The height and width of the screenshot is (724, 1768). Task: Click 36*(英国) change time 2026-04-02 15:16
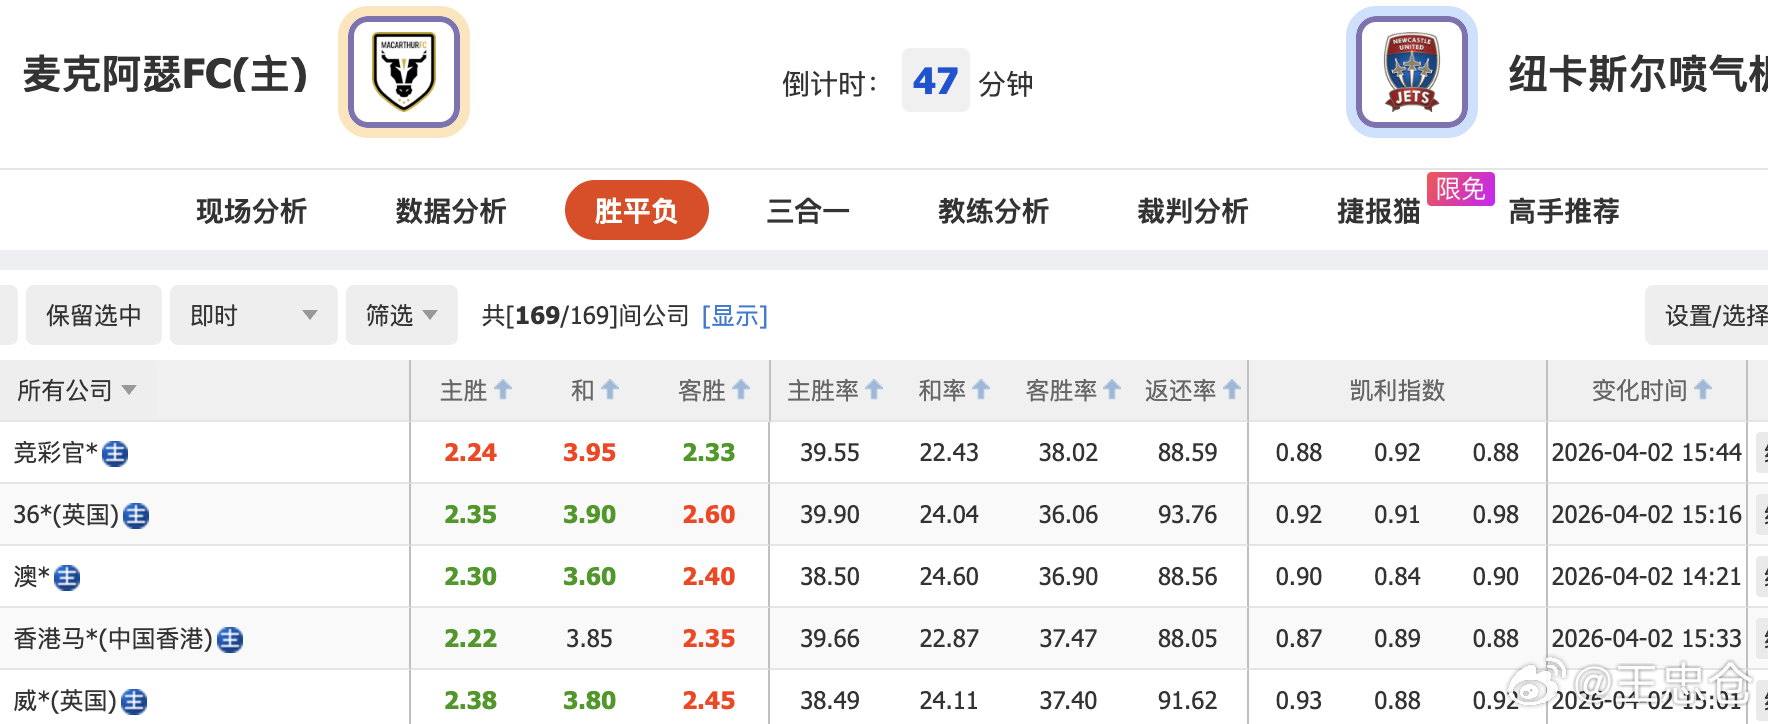(x=1646, y=515)
